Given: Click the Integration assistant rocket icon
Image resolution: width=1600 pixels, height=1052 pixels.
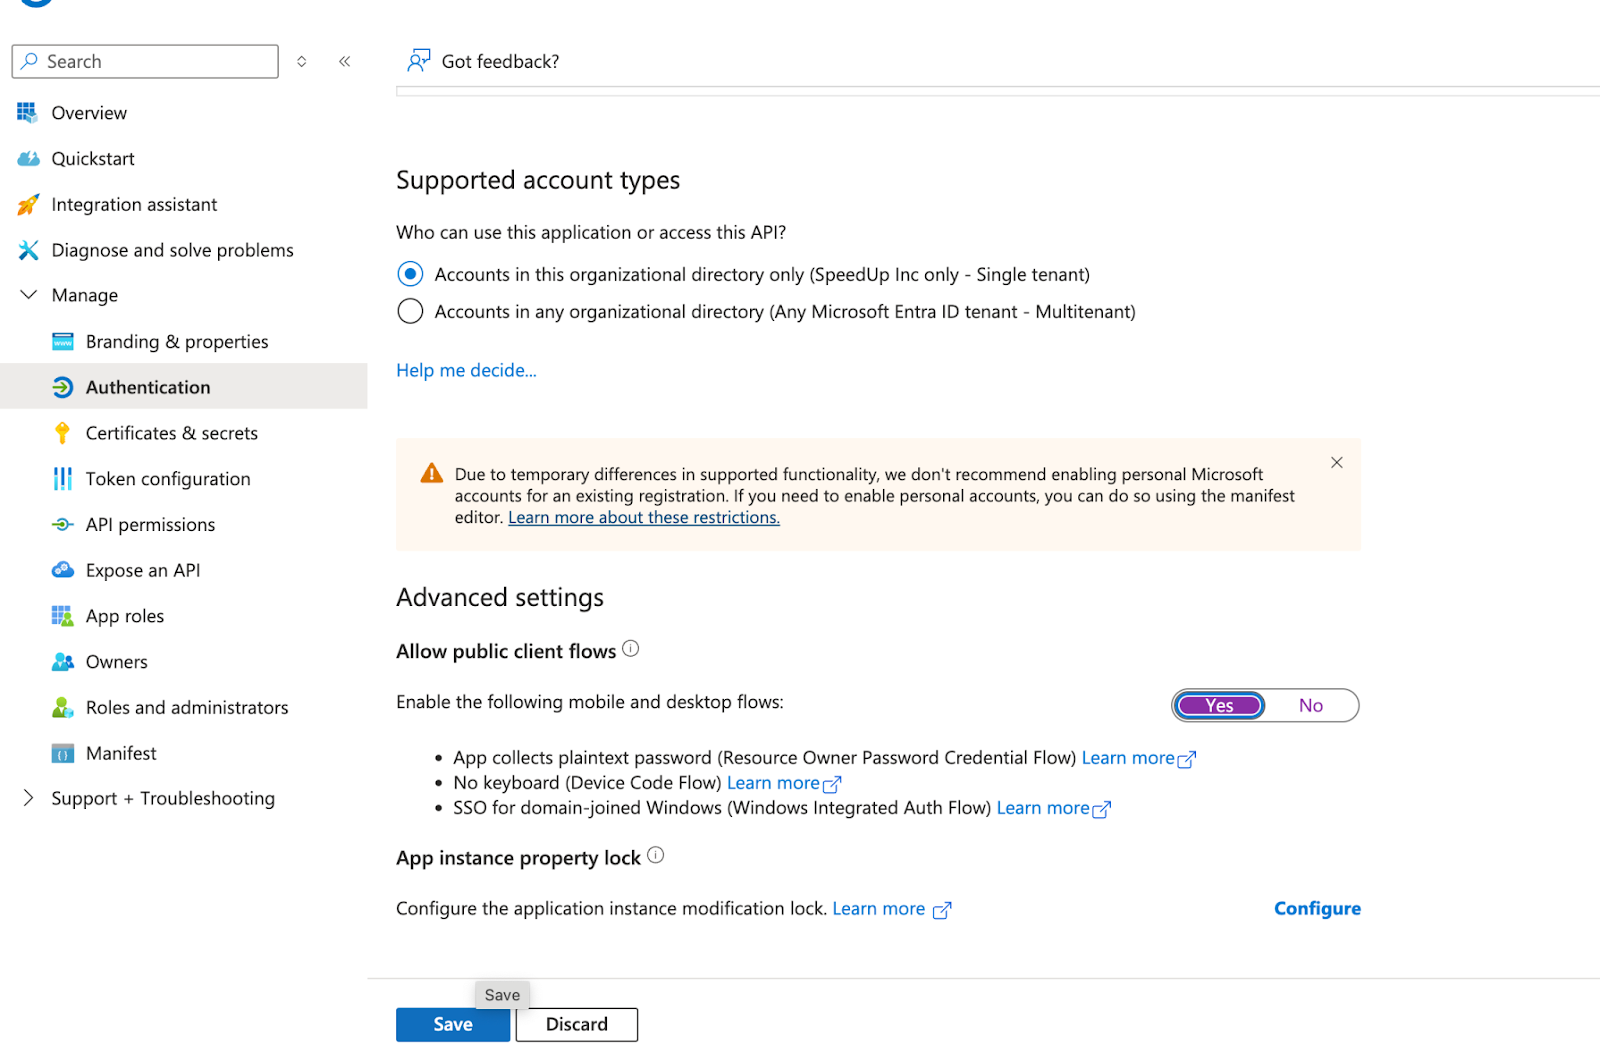Looking at the screenshot, I should click(x=28, y=205).
